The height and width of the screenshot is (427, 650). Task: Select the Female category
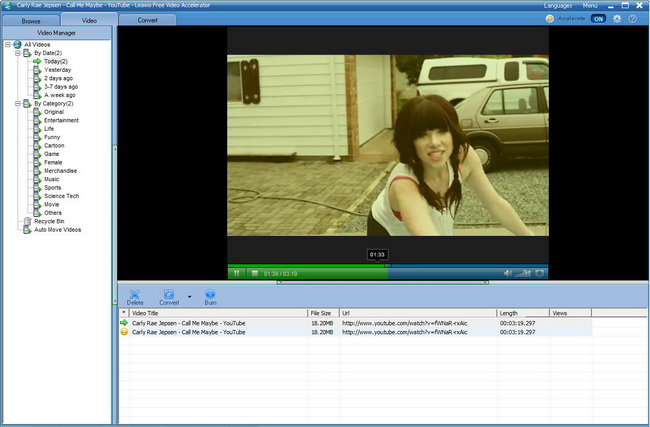coord(53,163)
